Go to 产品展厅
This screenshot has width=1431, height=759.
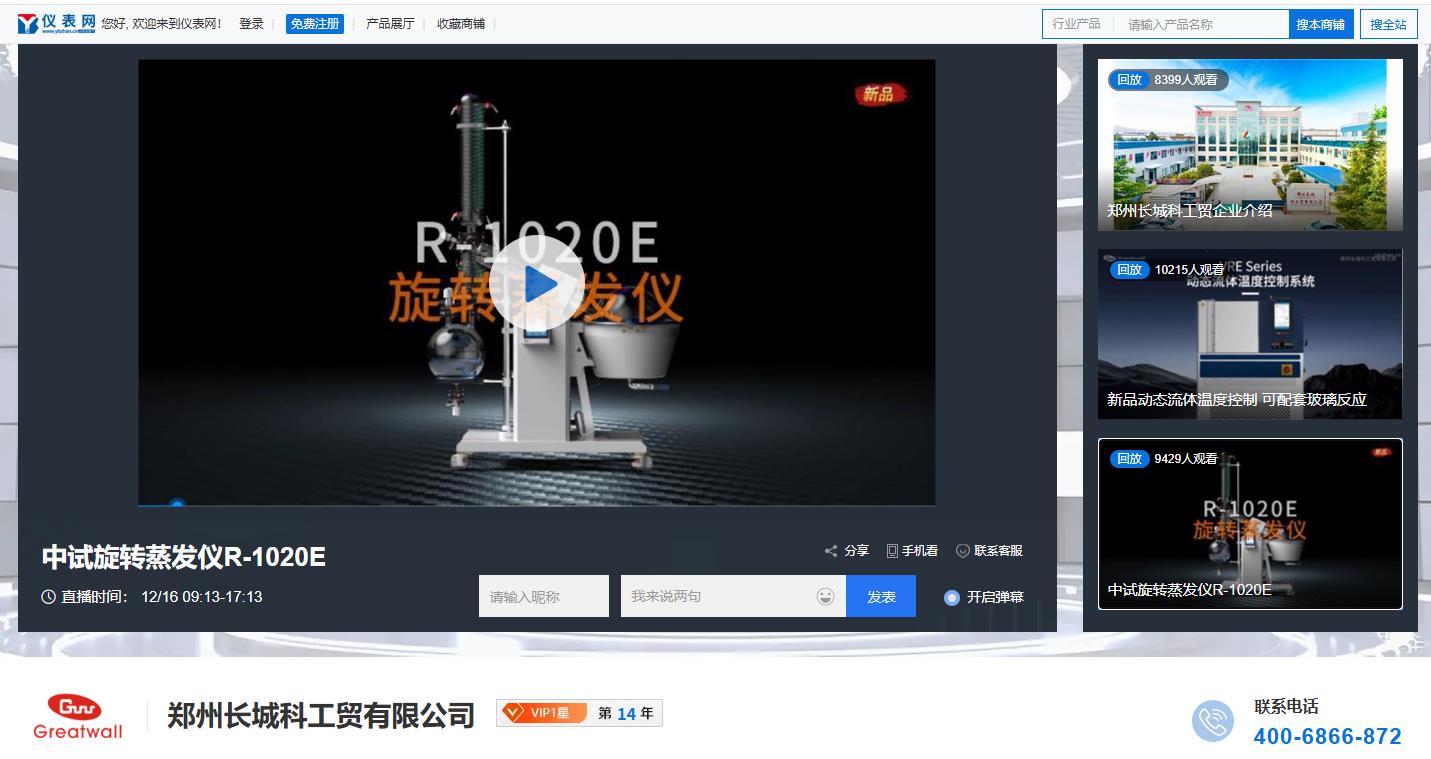click(x=390, y=24)
